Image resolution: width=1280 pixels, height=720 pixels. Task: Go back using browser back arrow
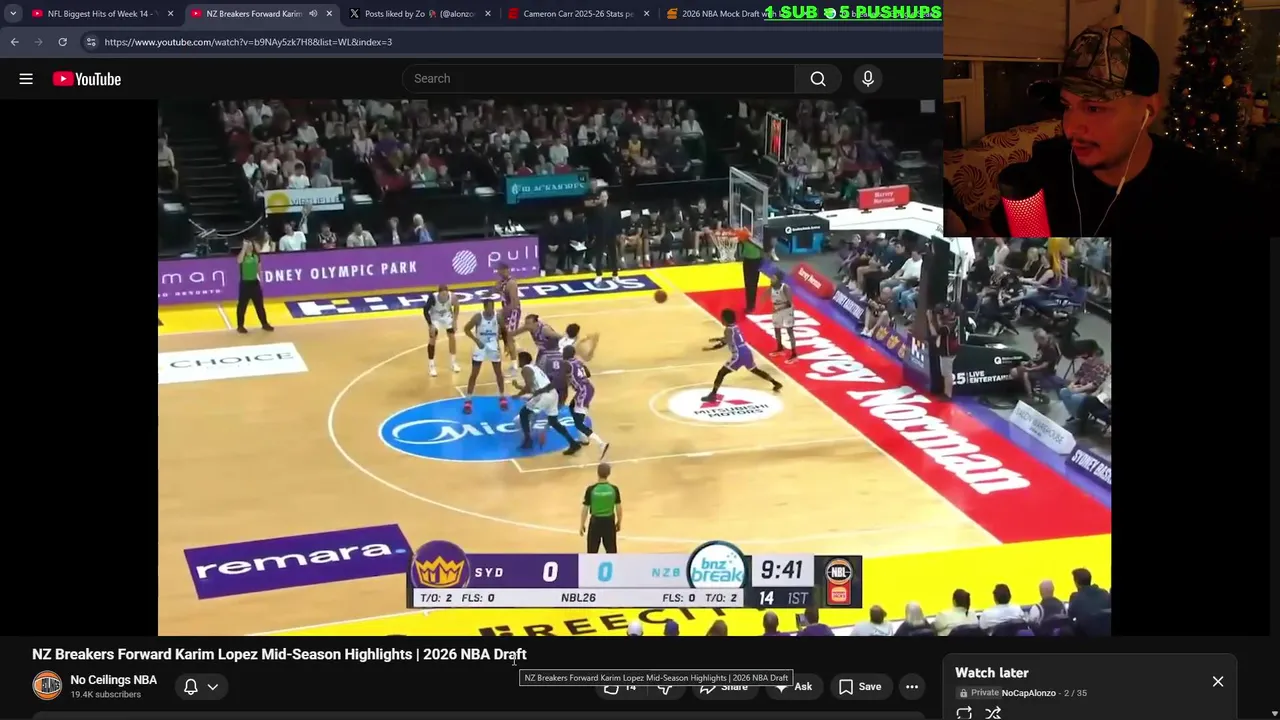tap(15, 42)
